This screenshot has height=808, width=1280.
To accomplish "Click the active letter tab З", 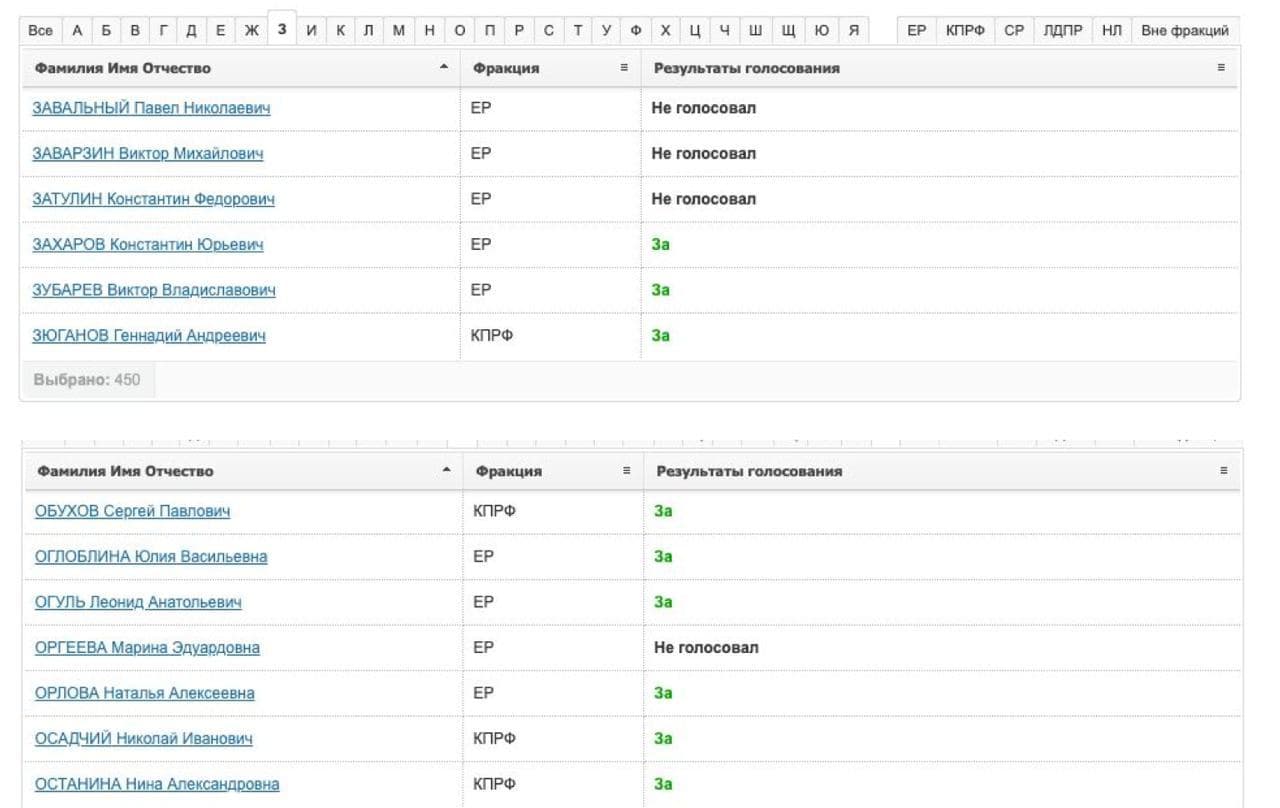I will click(282, 29).
